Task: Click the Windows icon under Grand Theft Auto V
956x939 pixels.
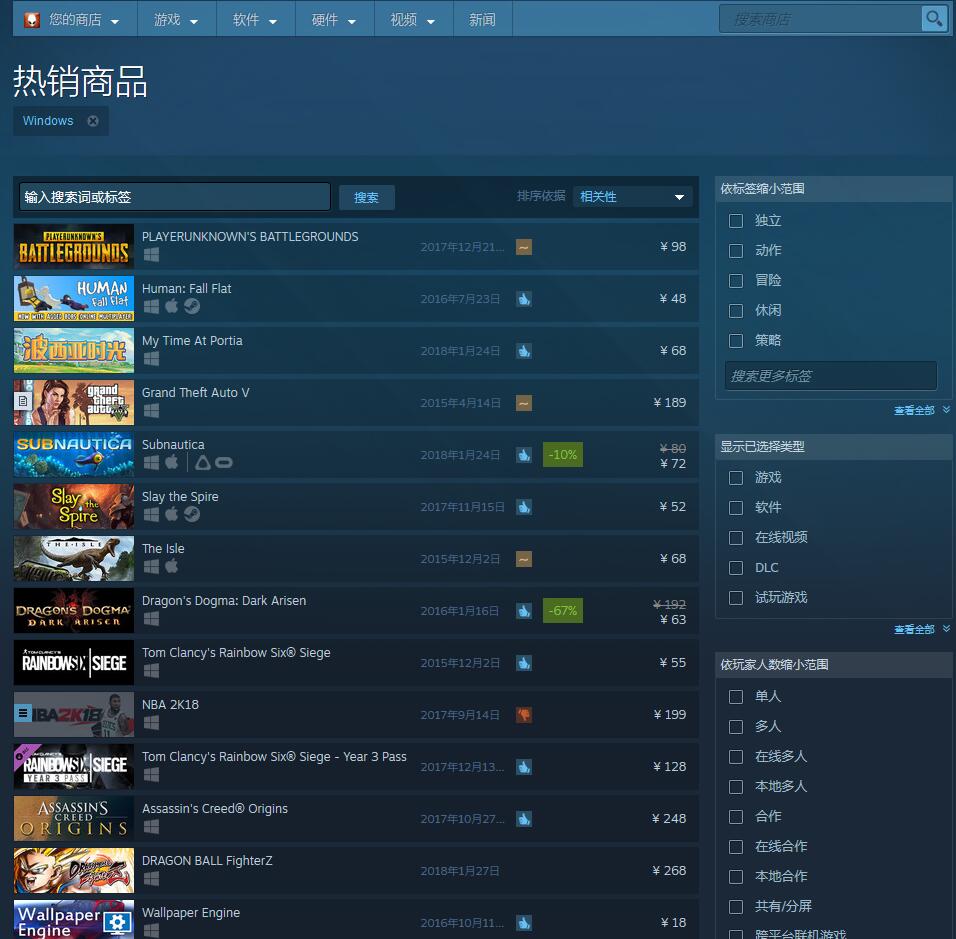Action: [x=151, y=410]
